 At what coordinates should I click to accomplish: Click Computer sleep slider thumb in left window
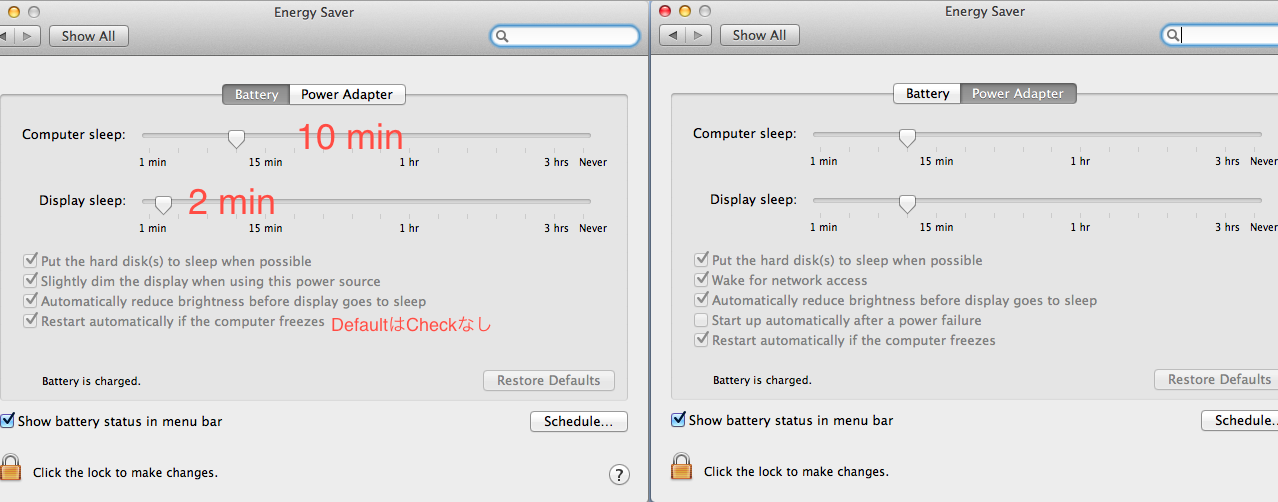tap(236, 138)
